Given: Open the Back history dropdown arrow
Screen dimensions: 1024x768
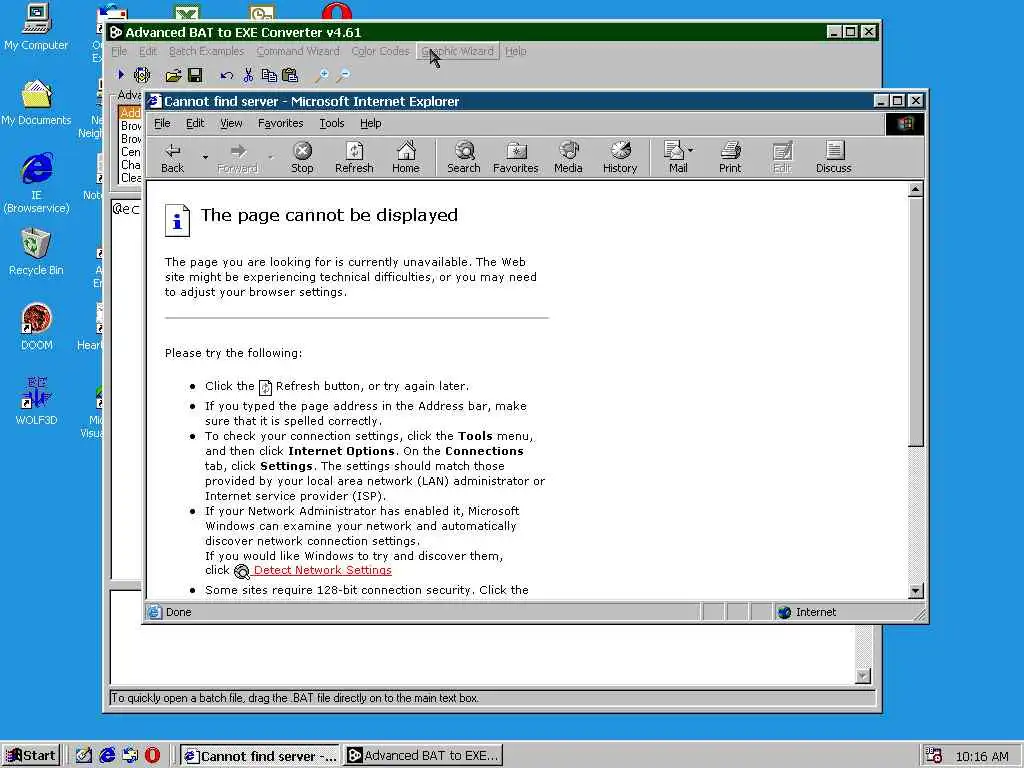Looking at the screenshot, I should tap(205, 157).
